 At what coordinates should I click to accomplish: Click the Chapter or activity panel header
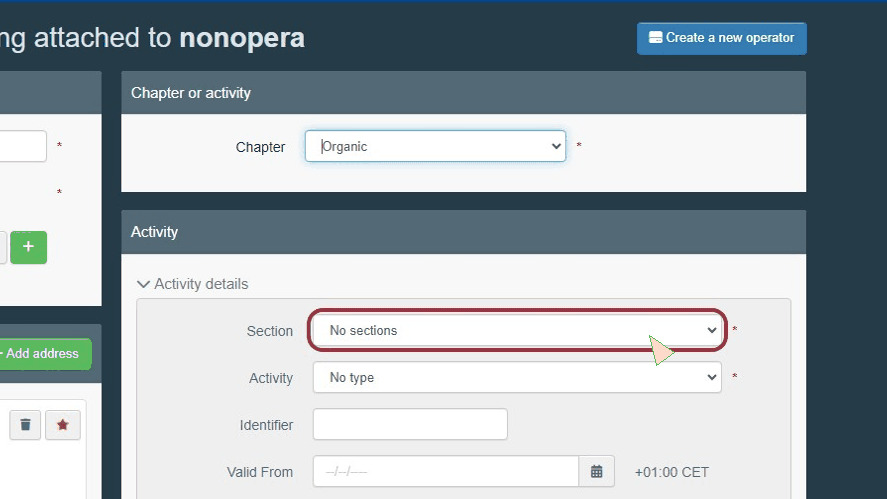click(463, 93)
